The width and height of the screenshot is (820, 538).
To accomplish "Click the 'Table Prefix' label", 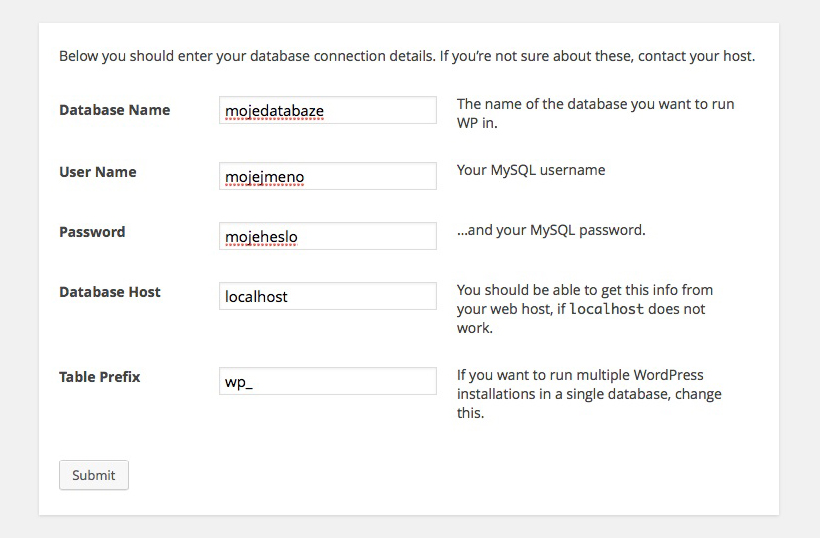I will (99, 377).
